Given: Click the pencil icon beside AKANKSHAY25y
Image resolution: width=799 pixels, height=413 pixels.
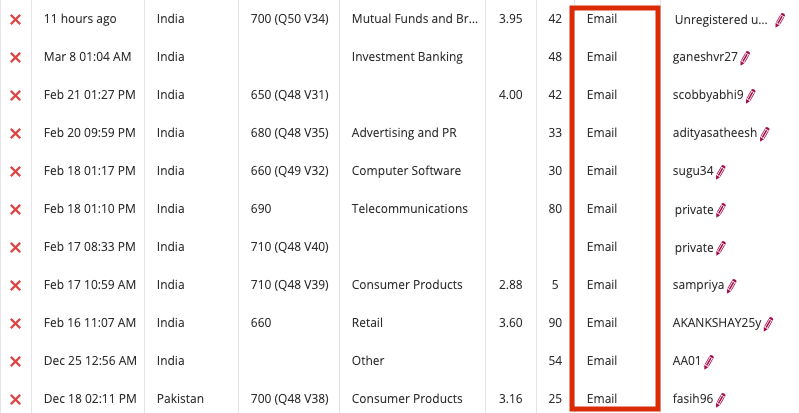Looking at the screenshot, I should (769, 323).
